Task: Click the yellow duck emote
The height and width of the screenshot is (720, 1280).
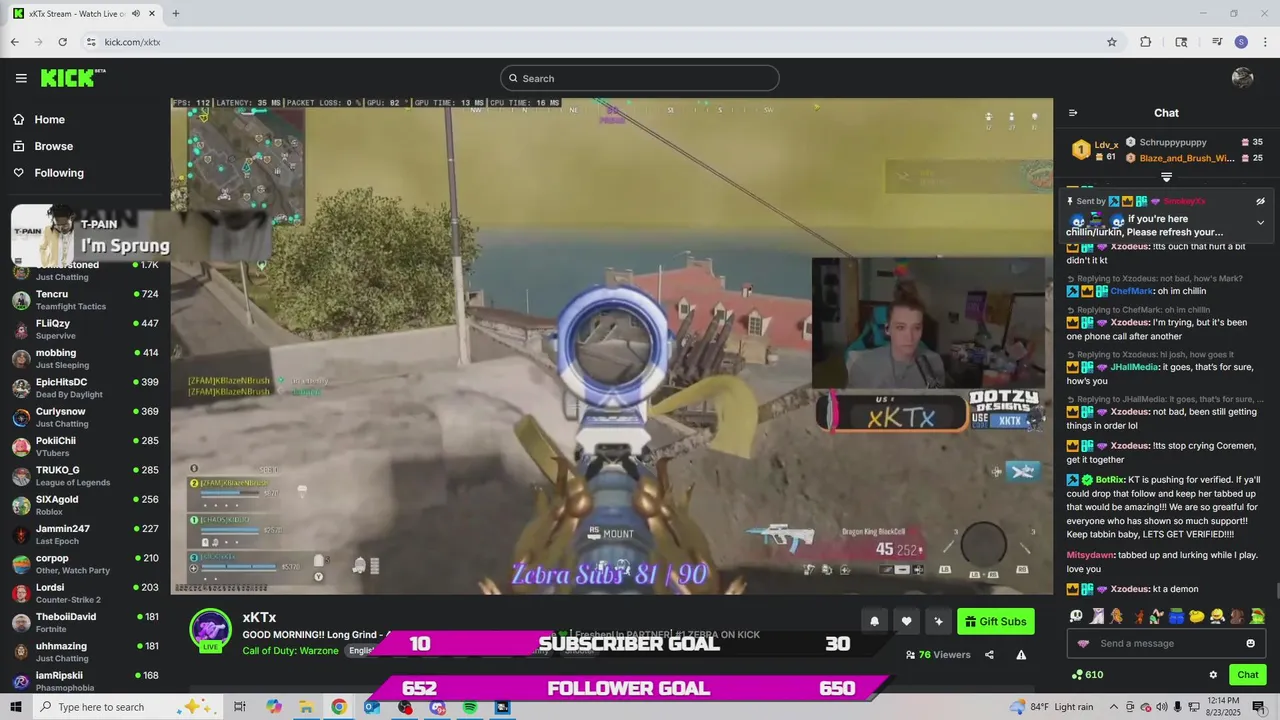Action: 1196,616
